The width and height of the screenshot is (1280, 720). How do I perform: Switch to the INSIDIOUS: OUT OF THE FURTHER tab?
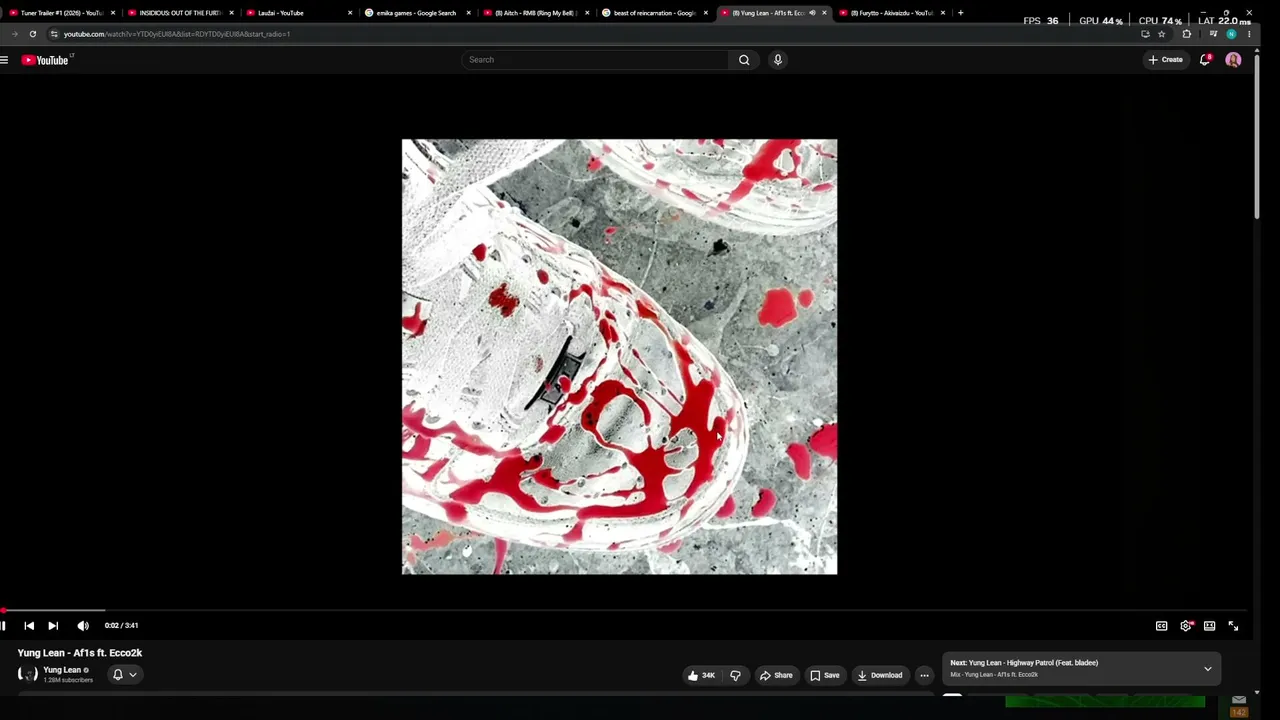tap(180, 13)
